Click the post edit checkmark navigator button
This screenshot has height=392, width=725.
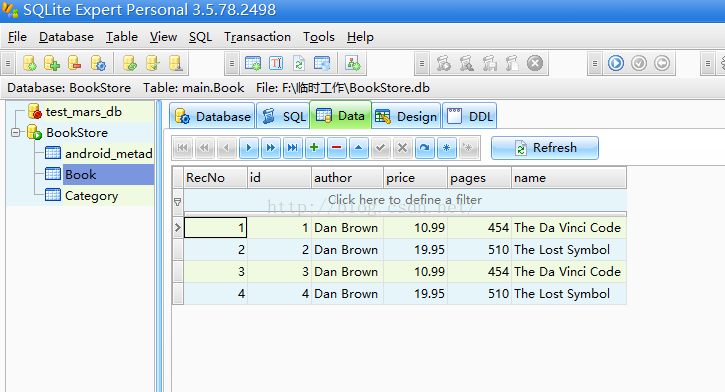click(x=381, y=148)
